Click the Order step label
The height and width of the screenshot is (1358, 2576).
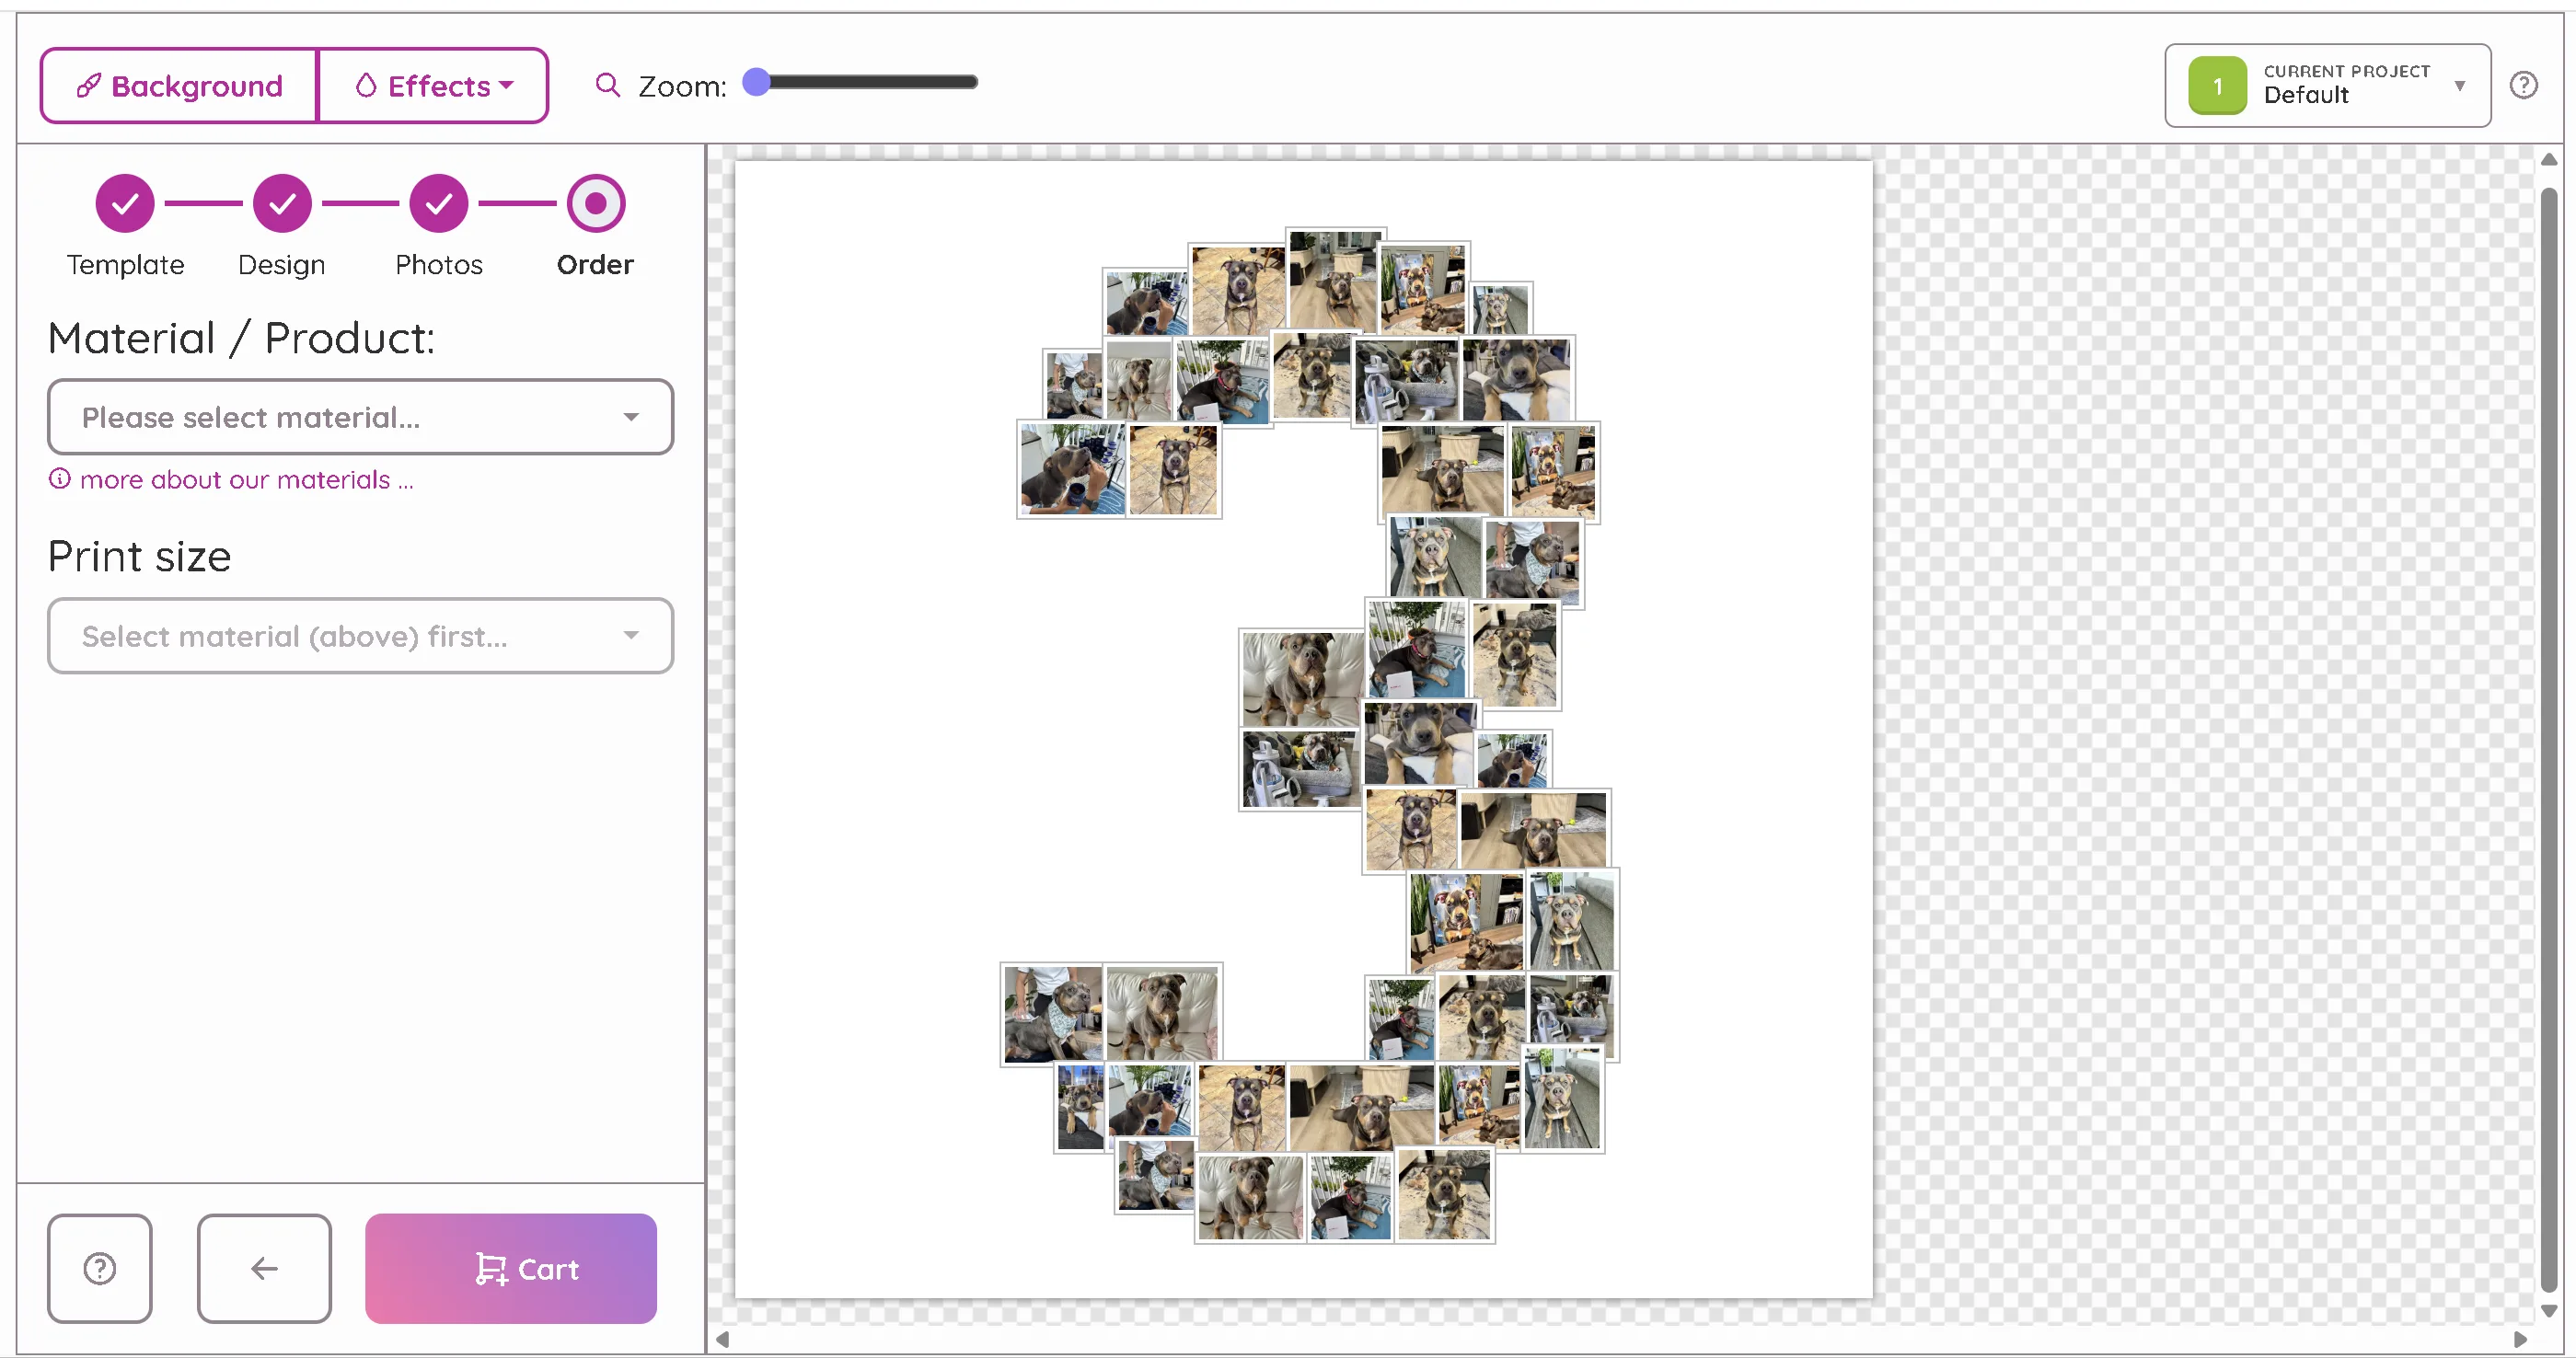pos(595,265)
